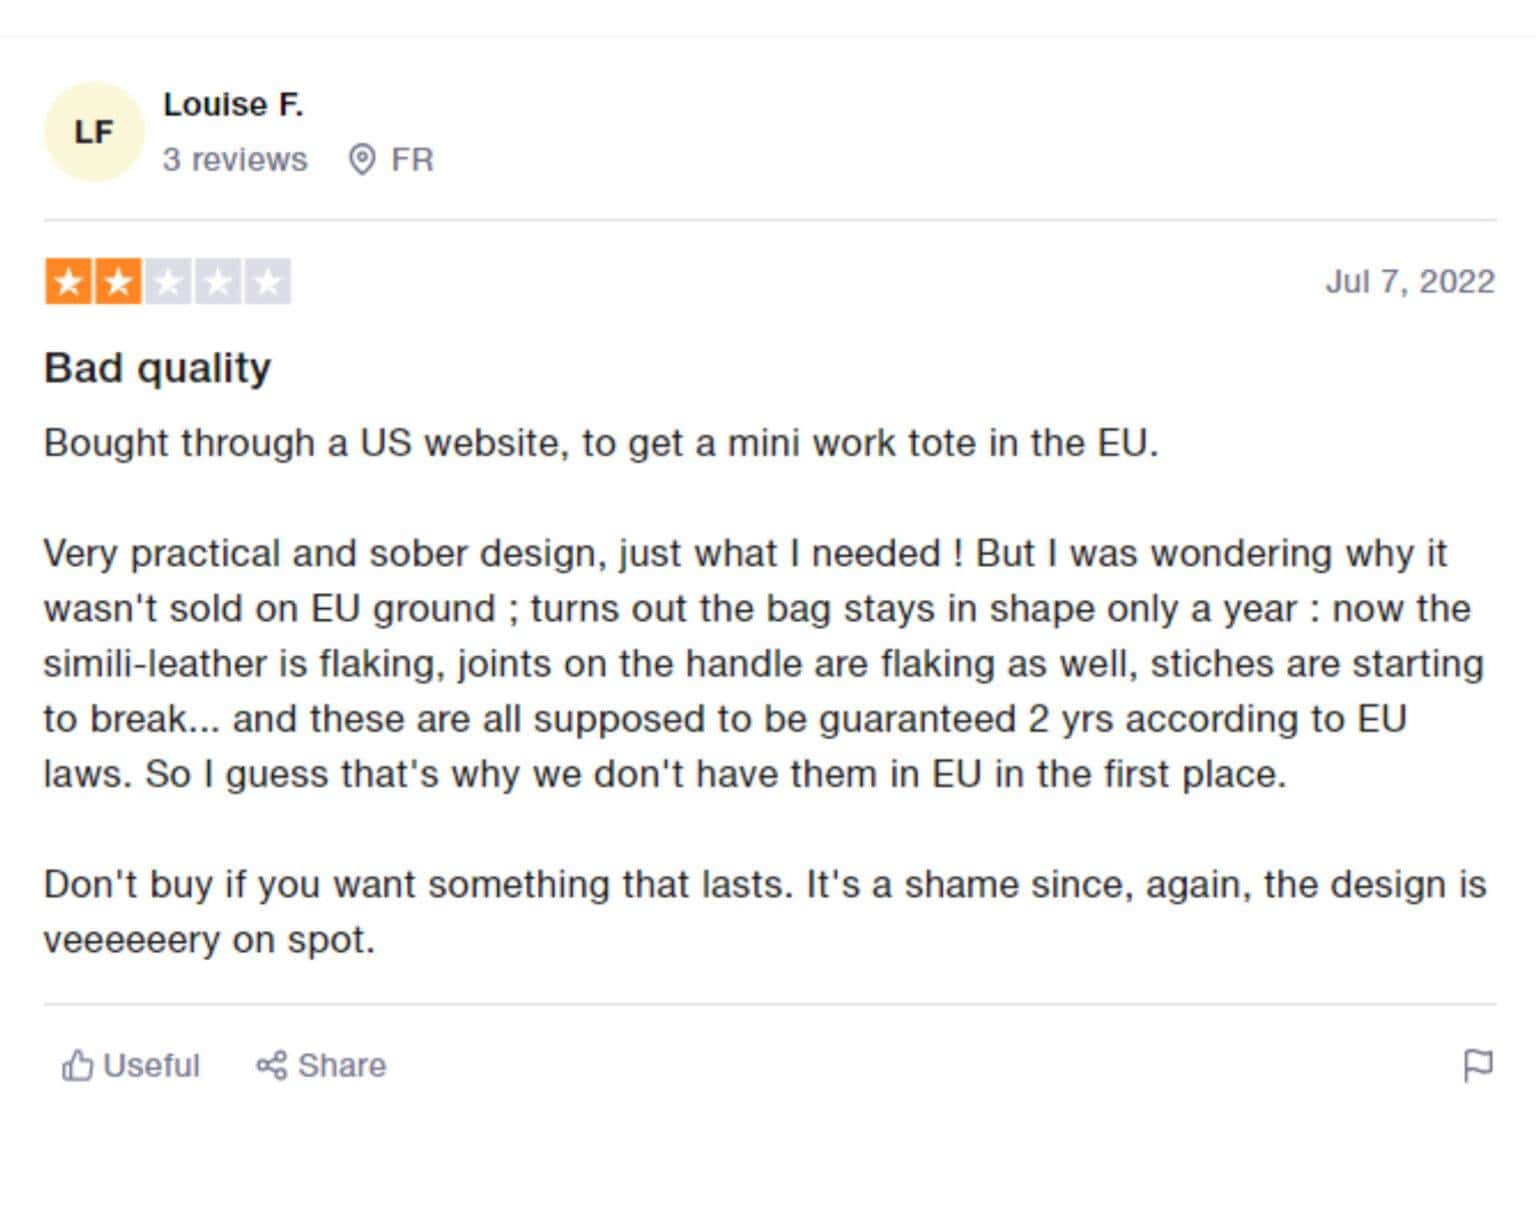Click the divider under the reviewer header
The width and height of the screenshot is (1536, 1229).
[x=768, y=222]
